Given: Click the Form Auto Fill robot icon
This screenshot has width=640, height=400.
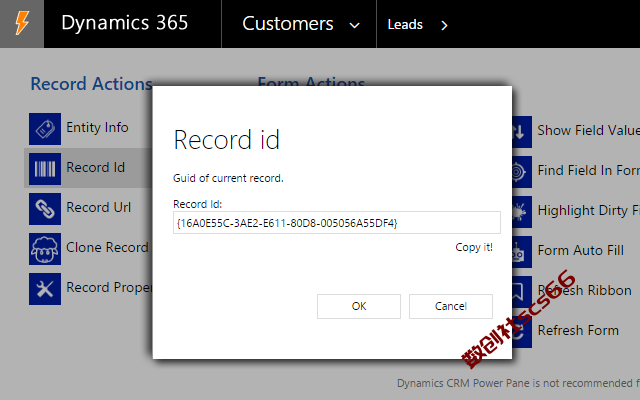Looking at the screenshot, I should point(522,252).
